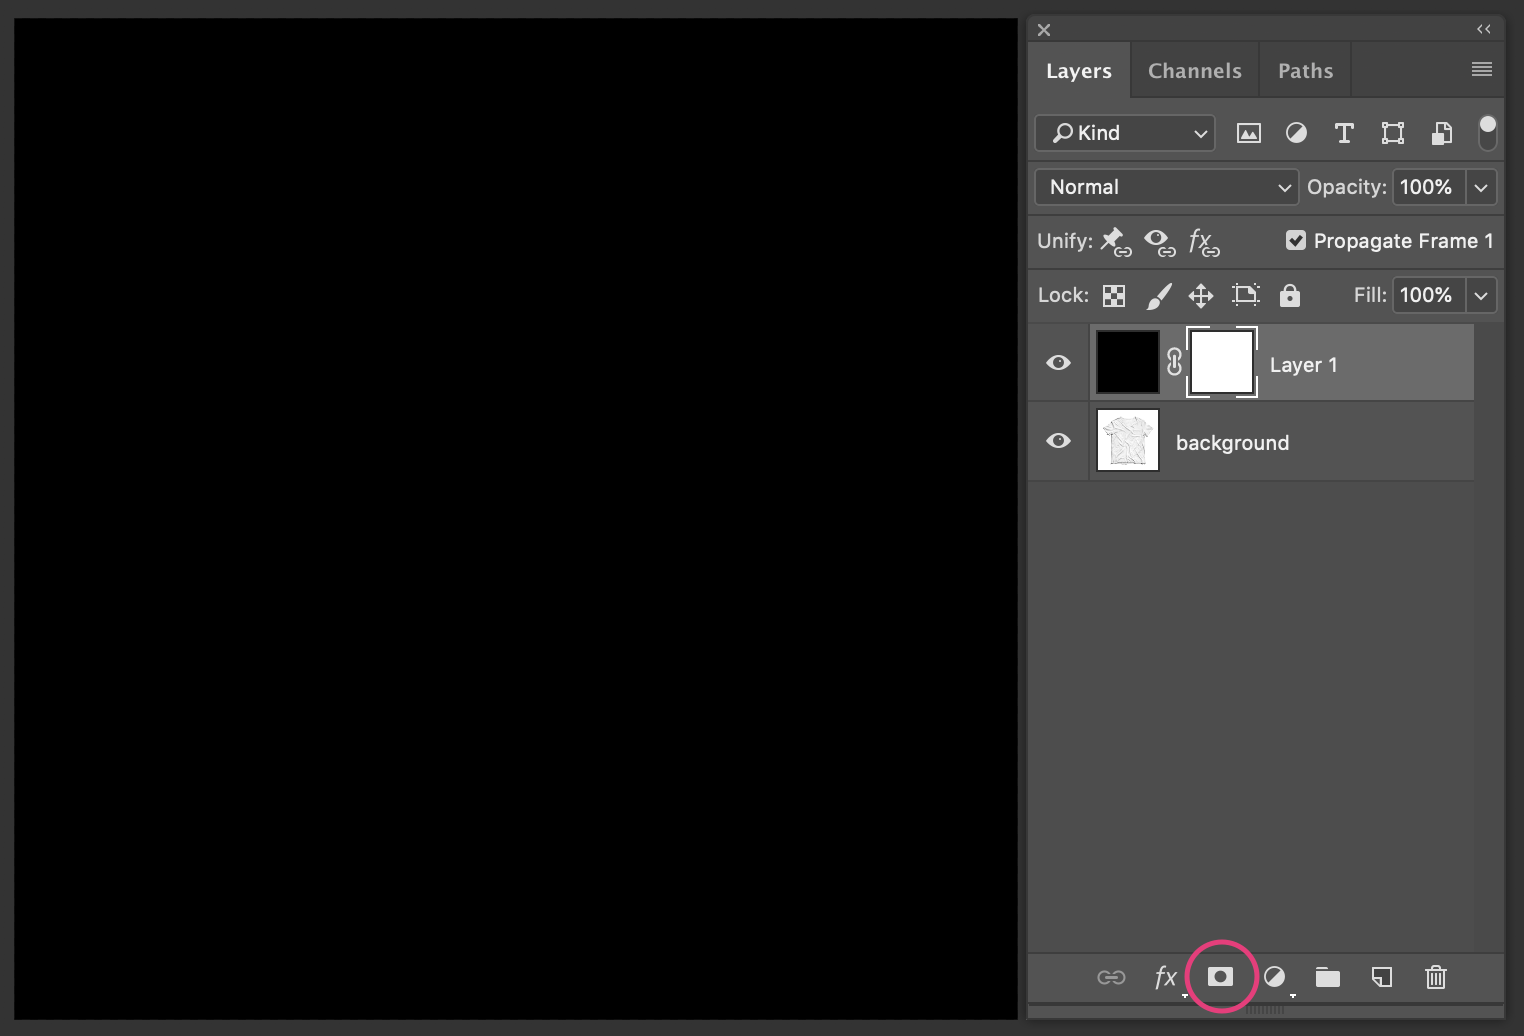Screen dimensions: 1524x1036
Task: Open the Normal blend mode dropdown
Action: pyautogui.click(x=1165, y=187)
